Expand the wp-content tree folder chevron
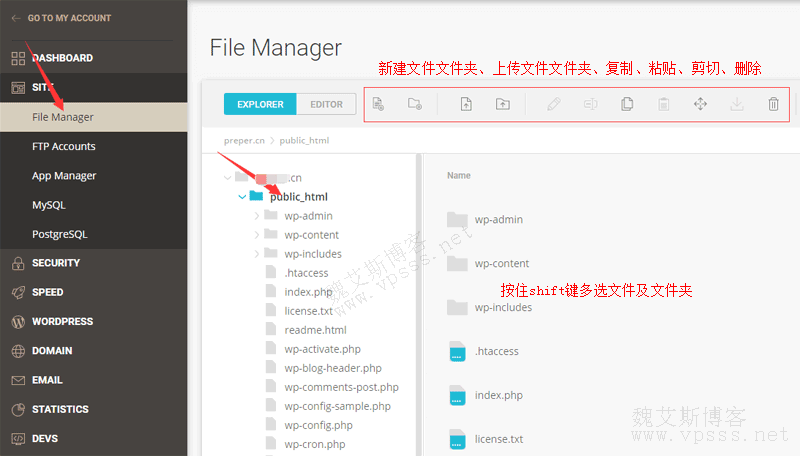Image resolution: width=800 pixels, height=456 pixels. click(257, 235)
